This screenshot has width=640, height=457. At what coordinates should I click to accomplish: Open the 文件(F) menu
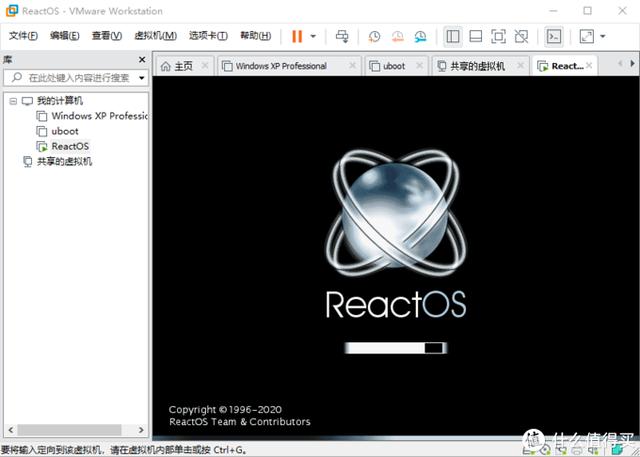(23, 36)
